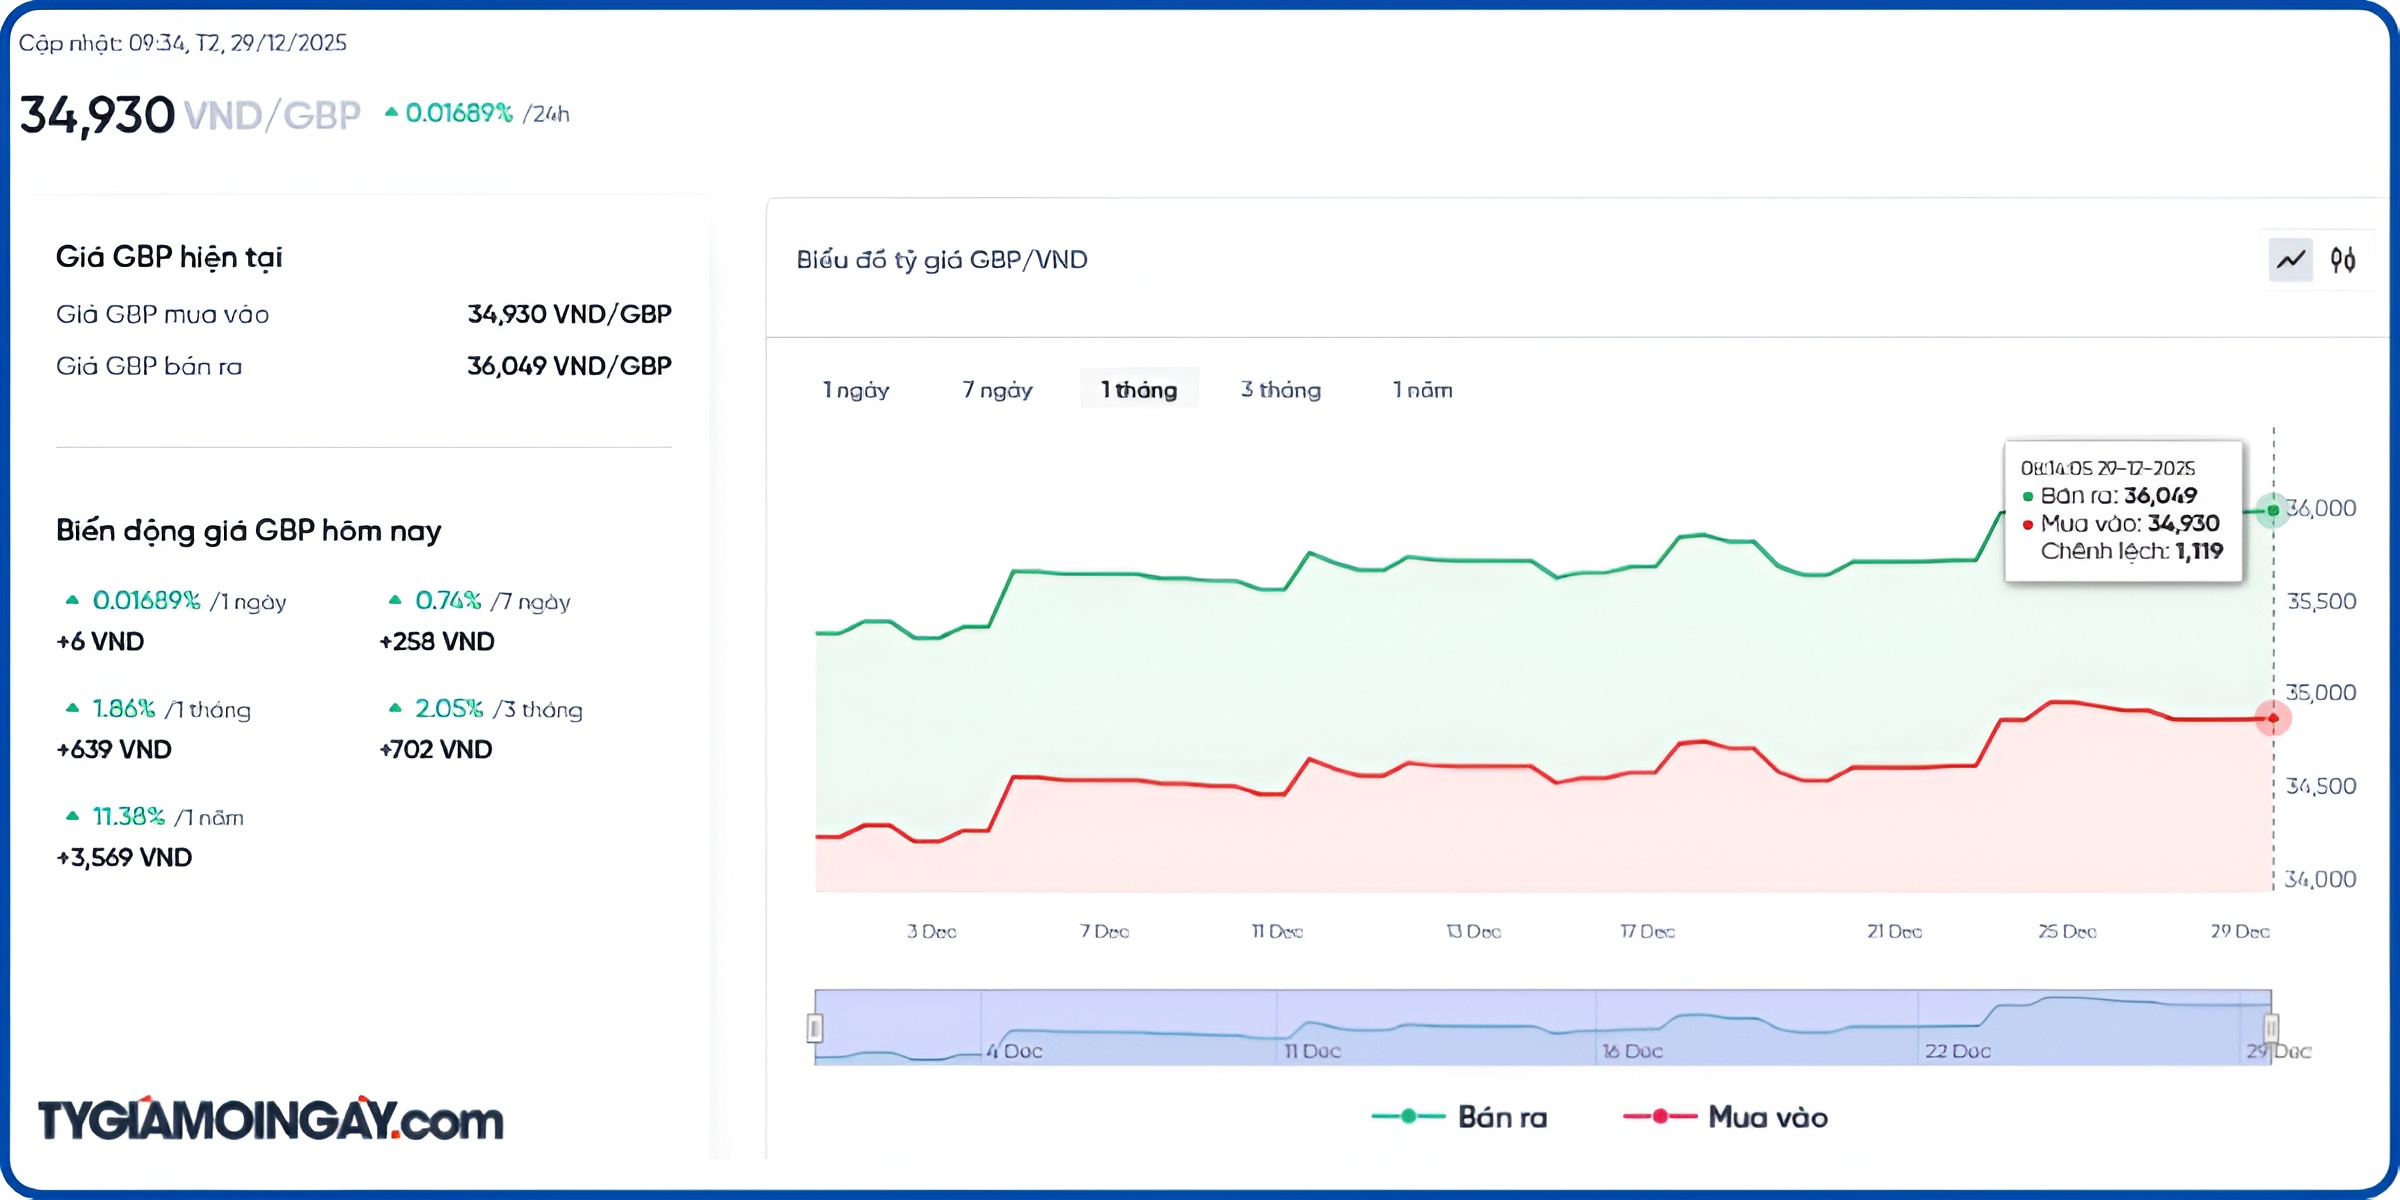
Task: Click left handle of range navigator
Action: (815, 1028)
